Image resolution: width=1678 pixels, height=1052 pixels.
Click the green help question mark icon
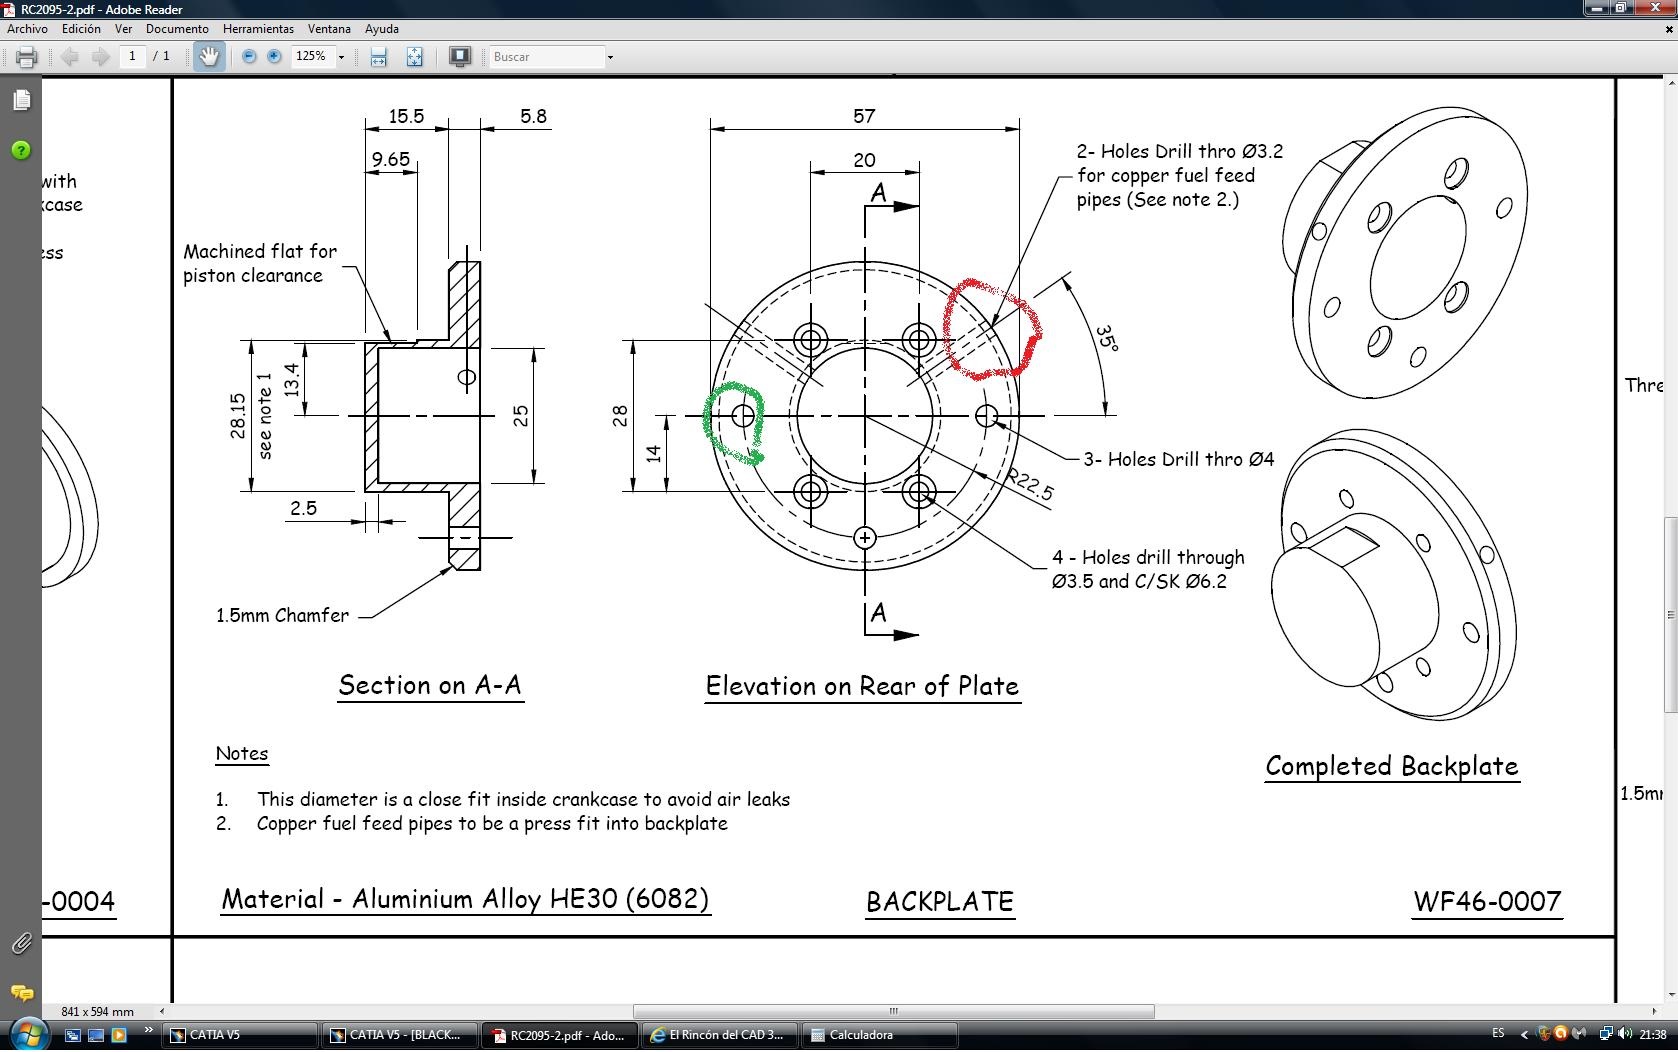point(21,150)
